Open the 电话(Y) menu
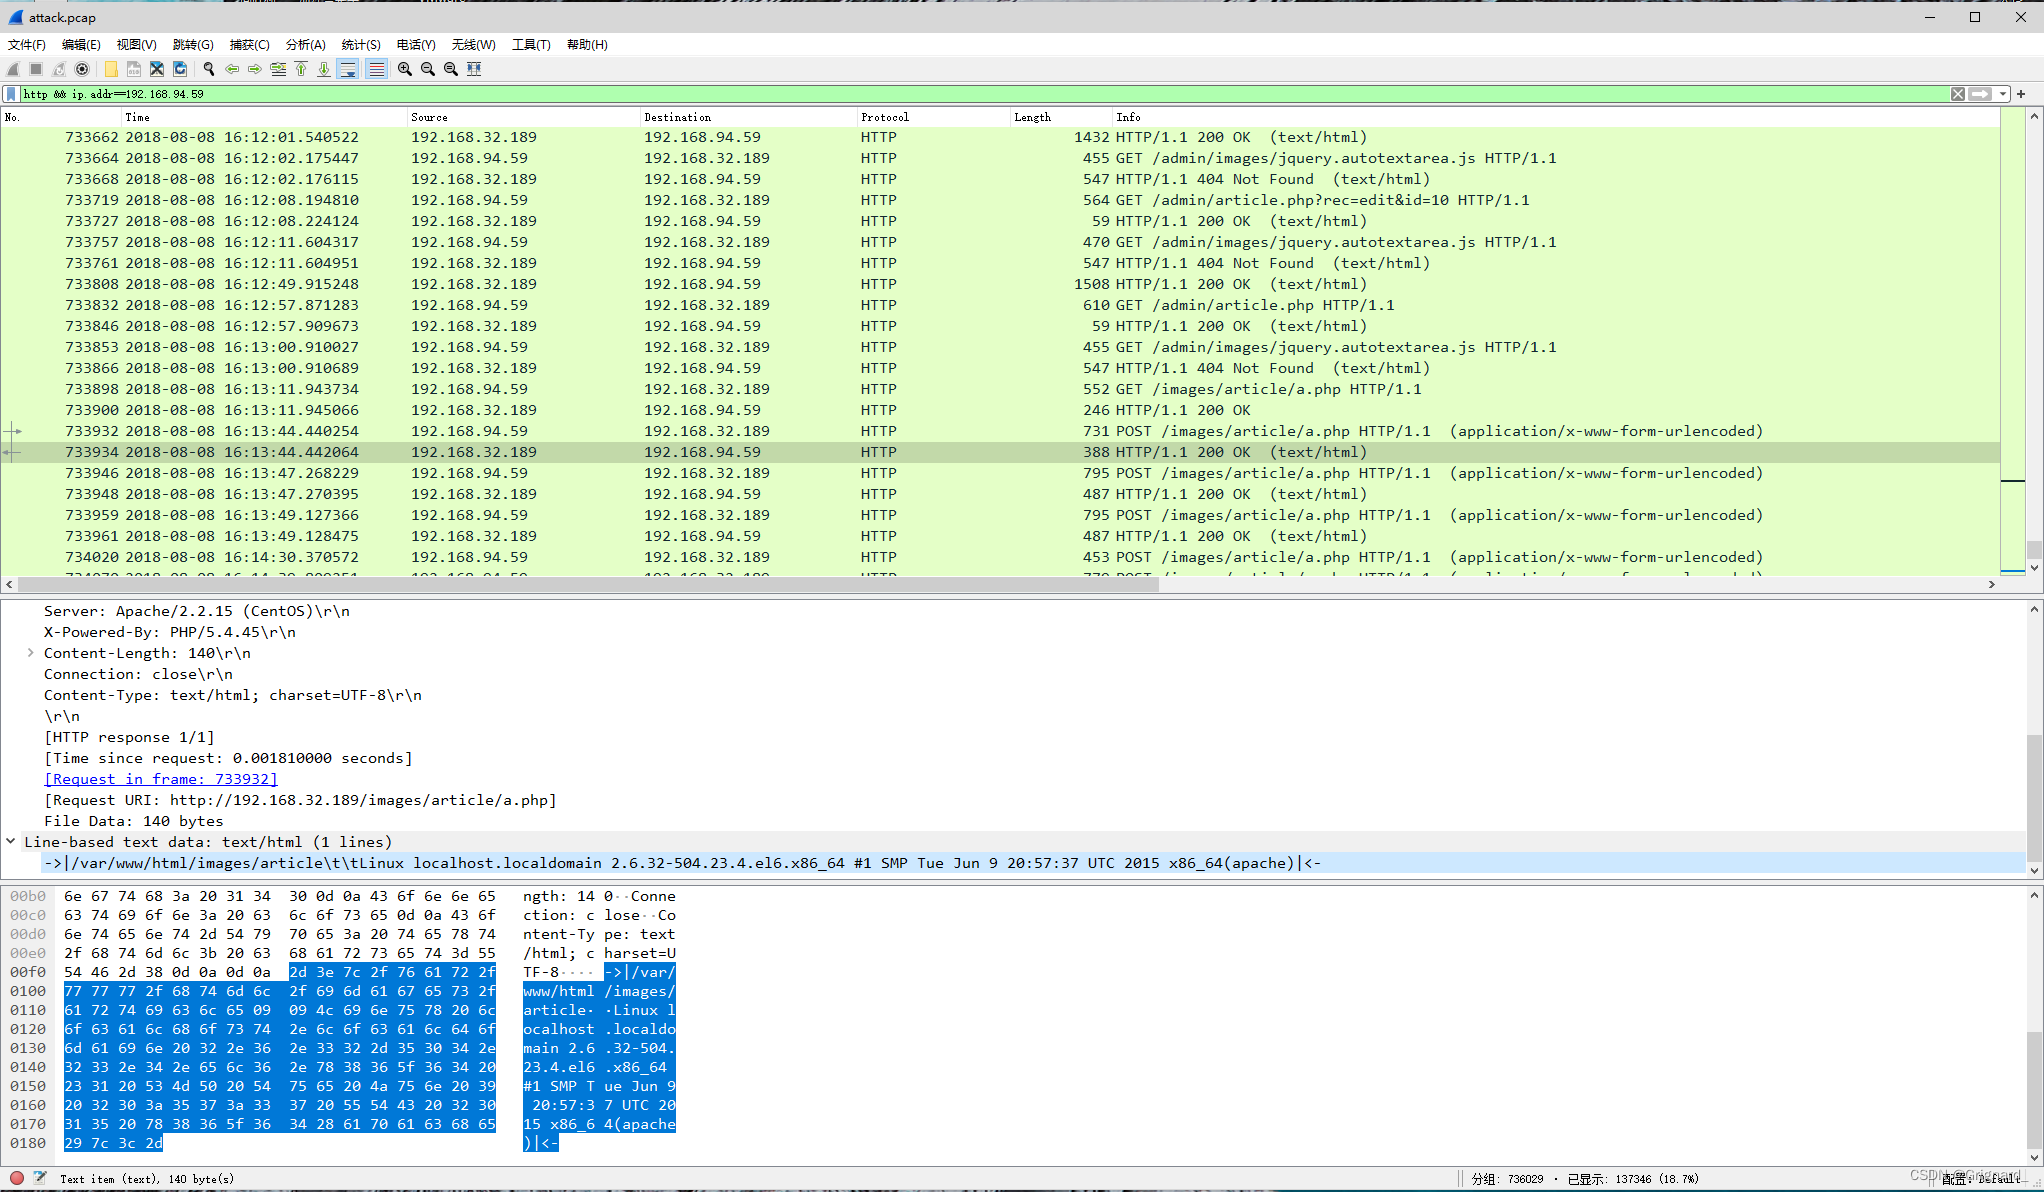 pyautogui.click(x=416, y=45)
